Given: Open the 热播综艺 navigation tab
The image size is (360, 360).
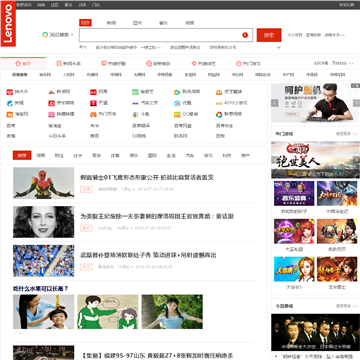Looking at the screenshot, I should (203, 63).
